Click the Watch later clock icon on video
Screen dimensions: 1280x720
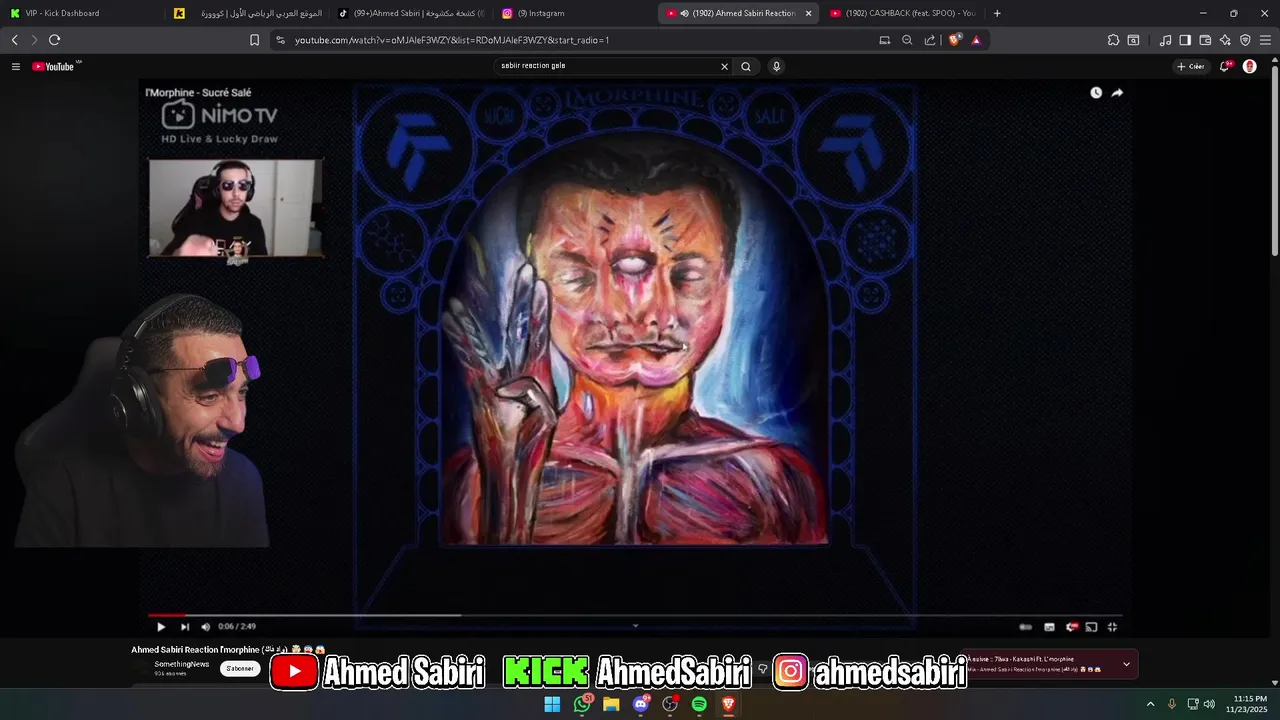pyautogui.click(x=1096, y=93)
